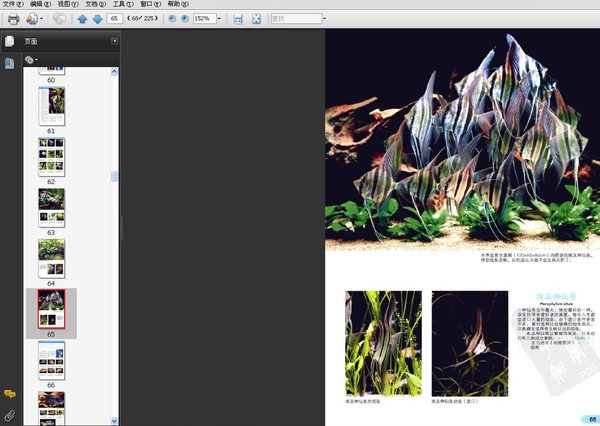Viewport: 600px width, 426px height.
Task: Click the Print icon in toolbar
Action: (x=13, y=19)
